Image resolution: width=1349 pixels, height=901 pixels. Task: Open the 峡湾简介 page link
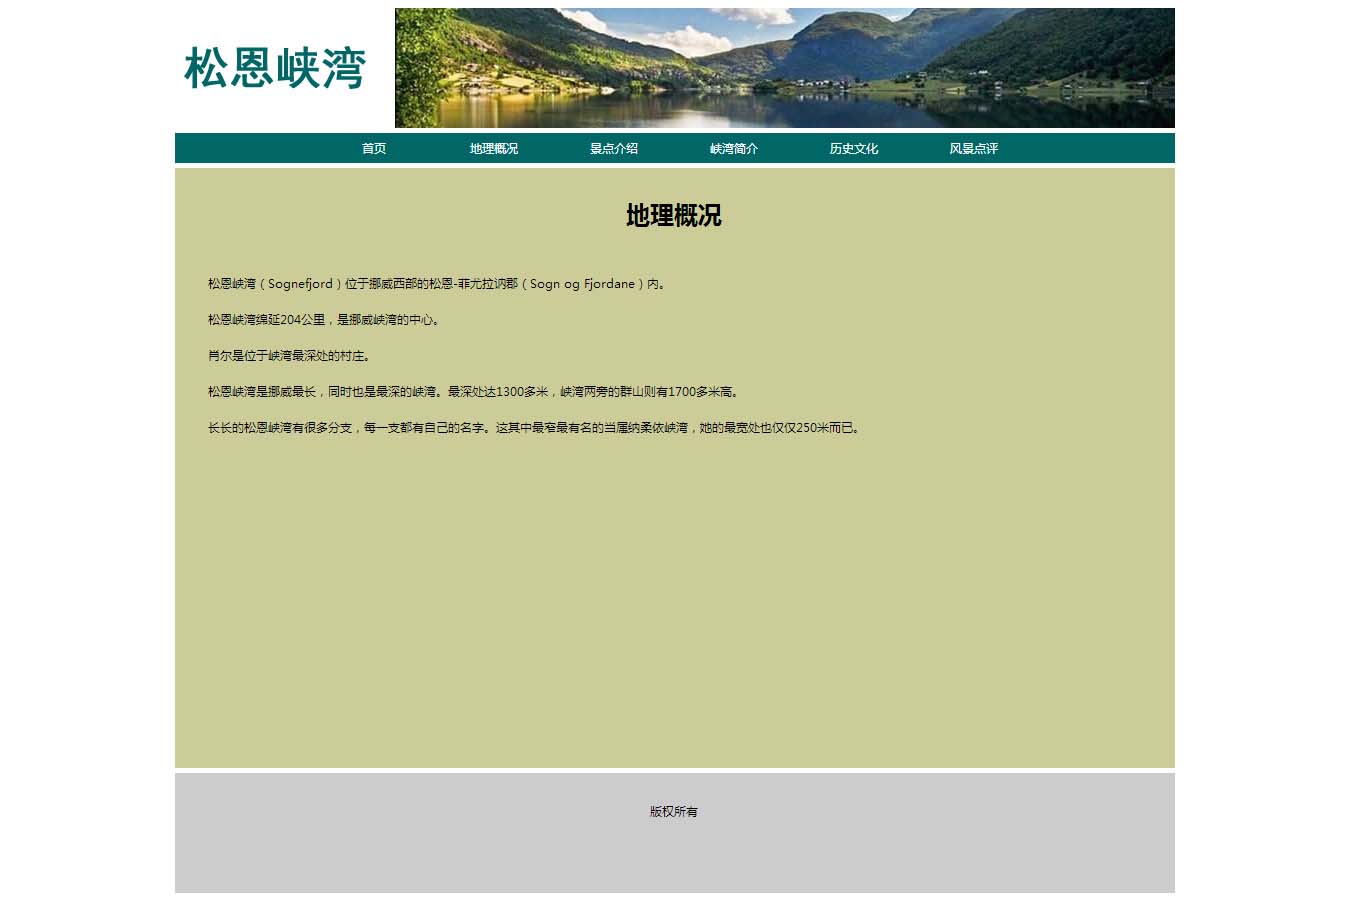[734, 148]
